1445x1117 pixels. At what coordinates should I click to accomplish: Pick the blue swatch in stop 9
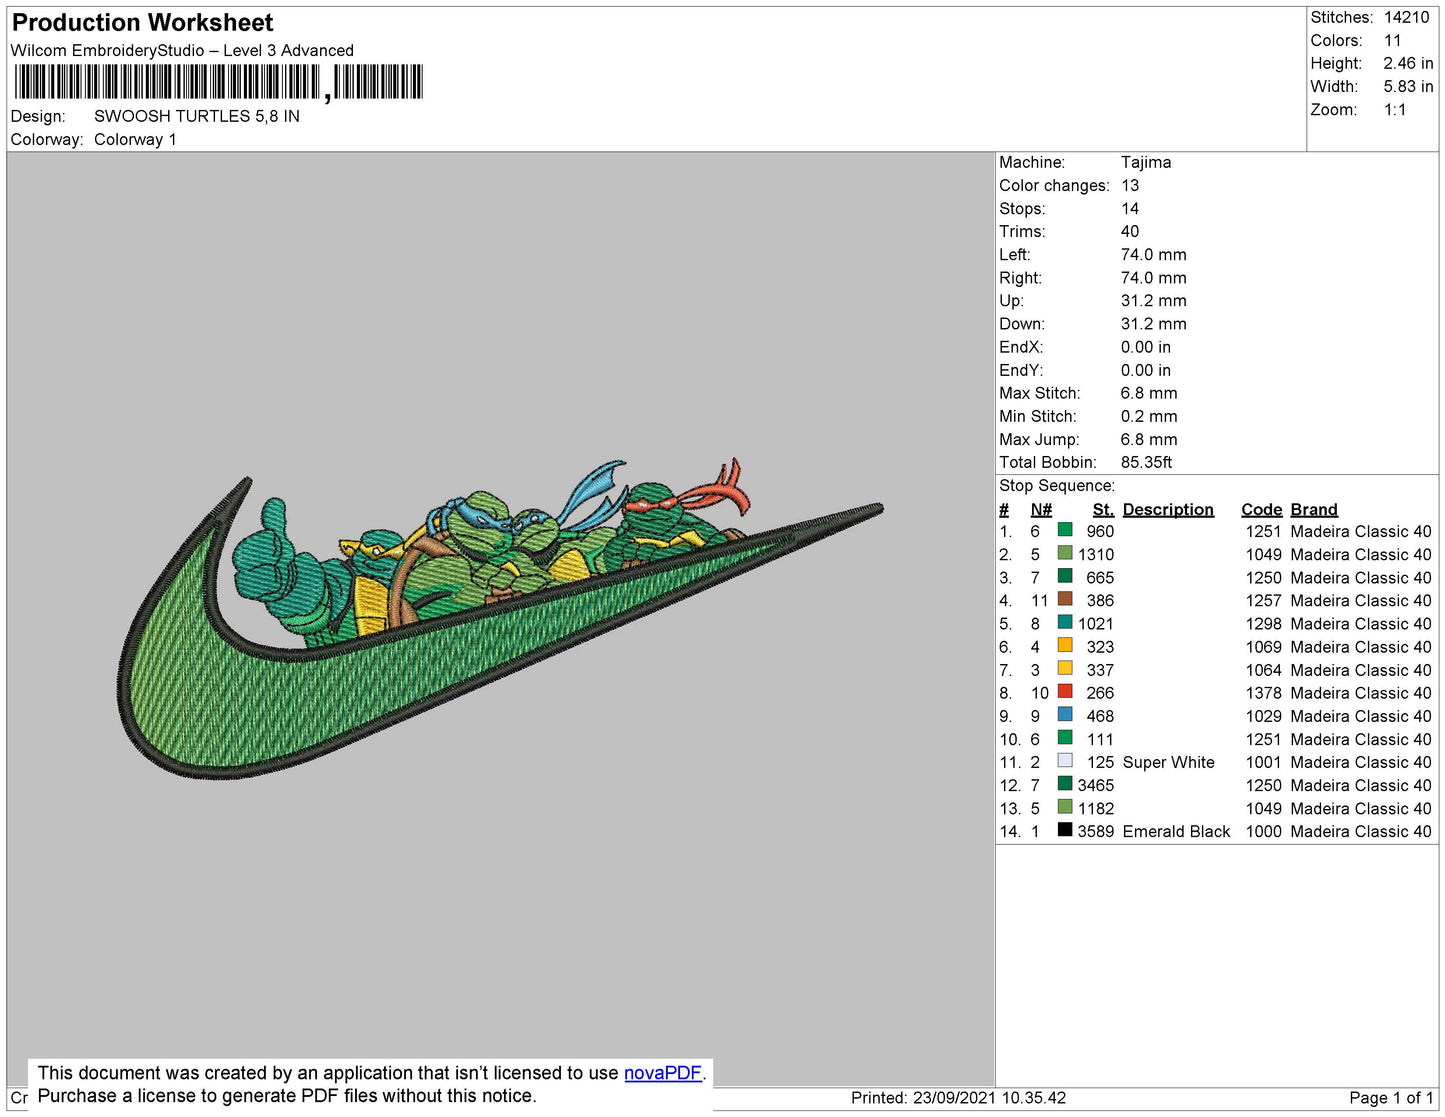(x=1065, y=715)
